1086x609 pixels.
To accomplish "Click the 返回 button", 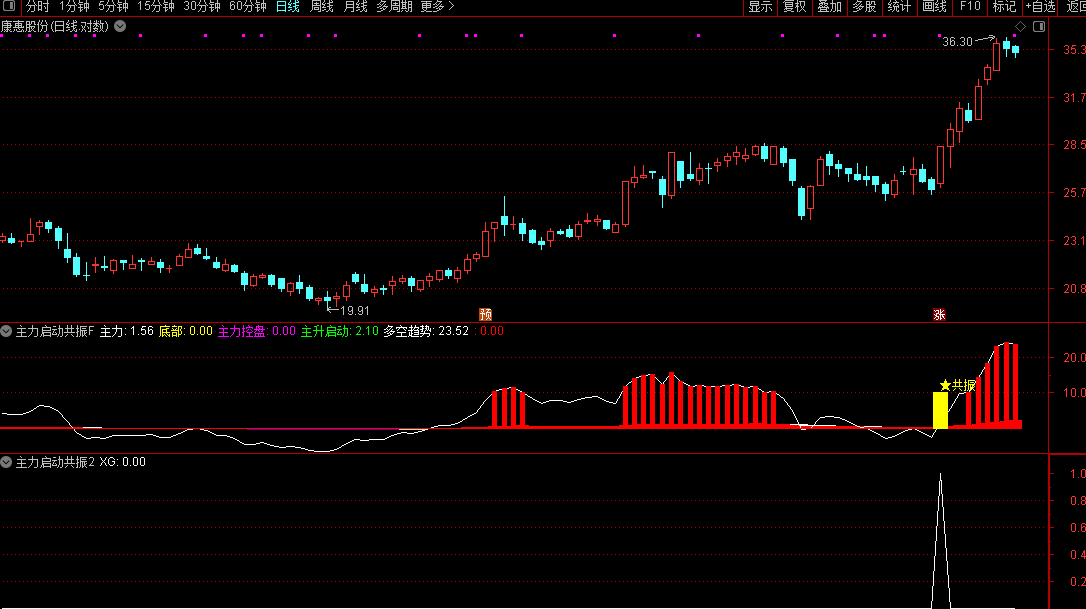I will click(1076, 7).
